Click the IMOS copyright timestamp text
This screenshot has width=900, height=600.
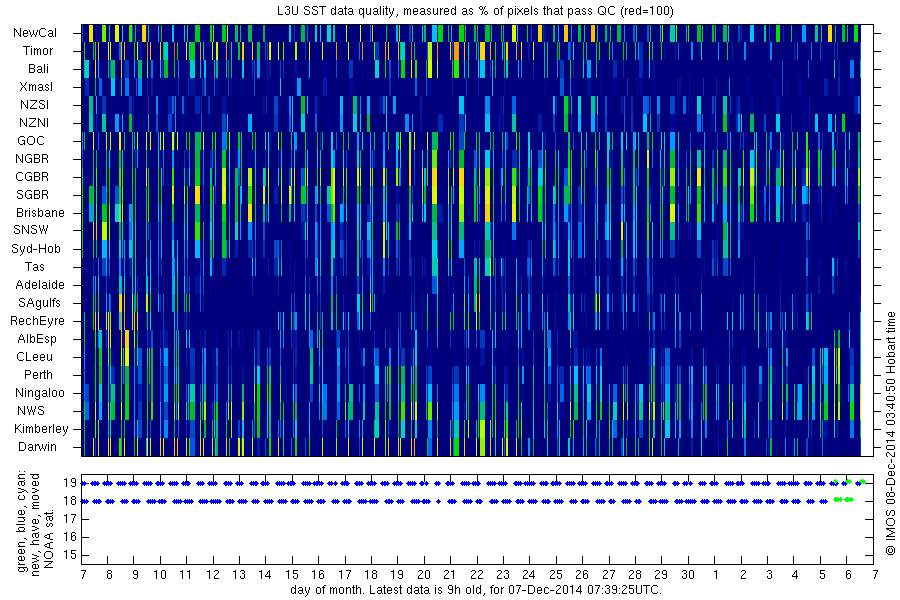coord(891,433)
